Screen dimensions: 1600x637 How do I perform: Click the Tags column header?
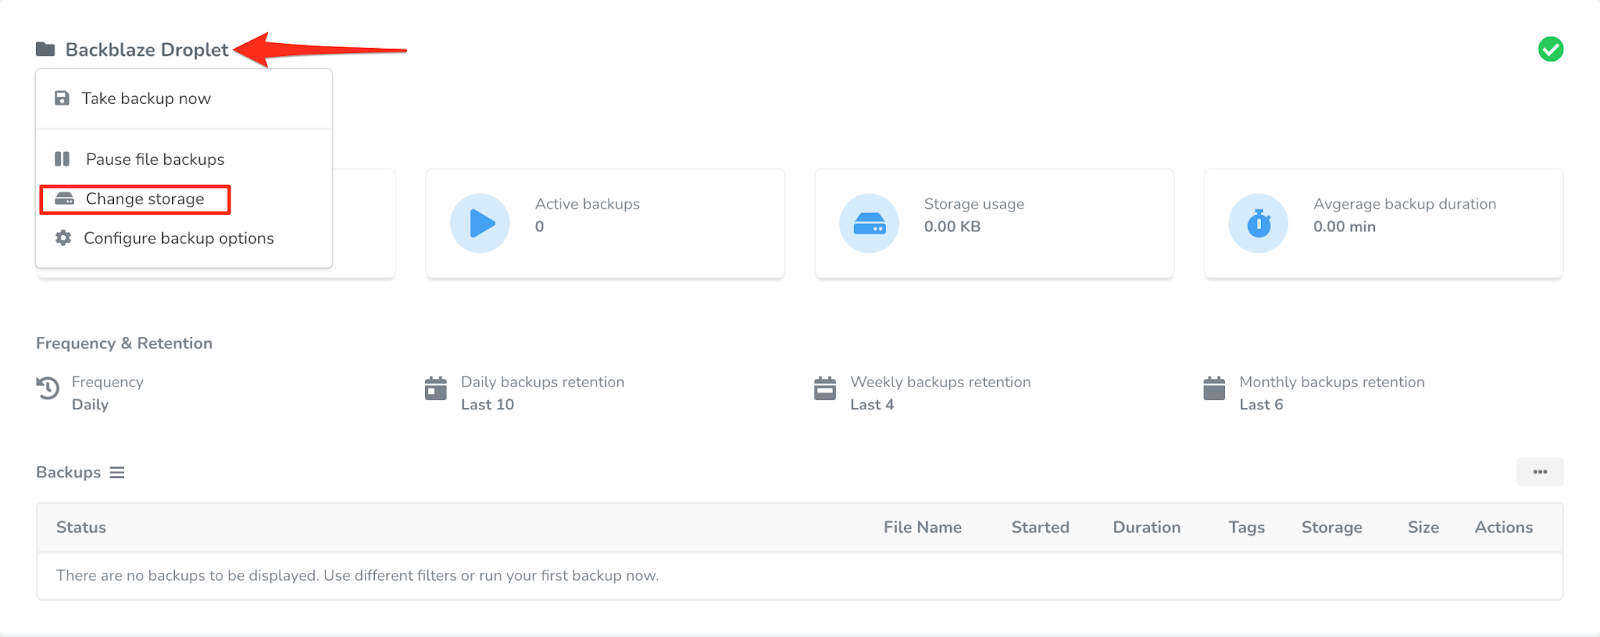1247,527
